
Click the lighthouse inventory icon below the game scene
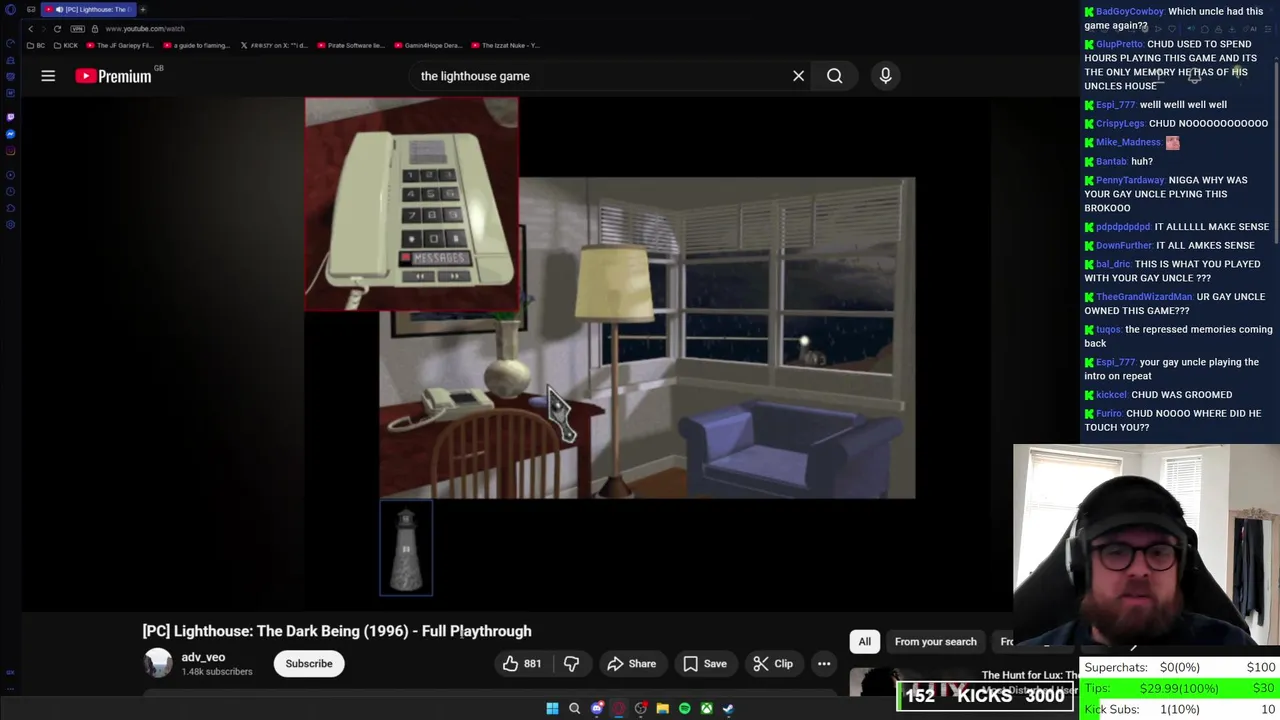point(406,549)
